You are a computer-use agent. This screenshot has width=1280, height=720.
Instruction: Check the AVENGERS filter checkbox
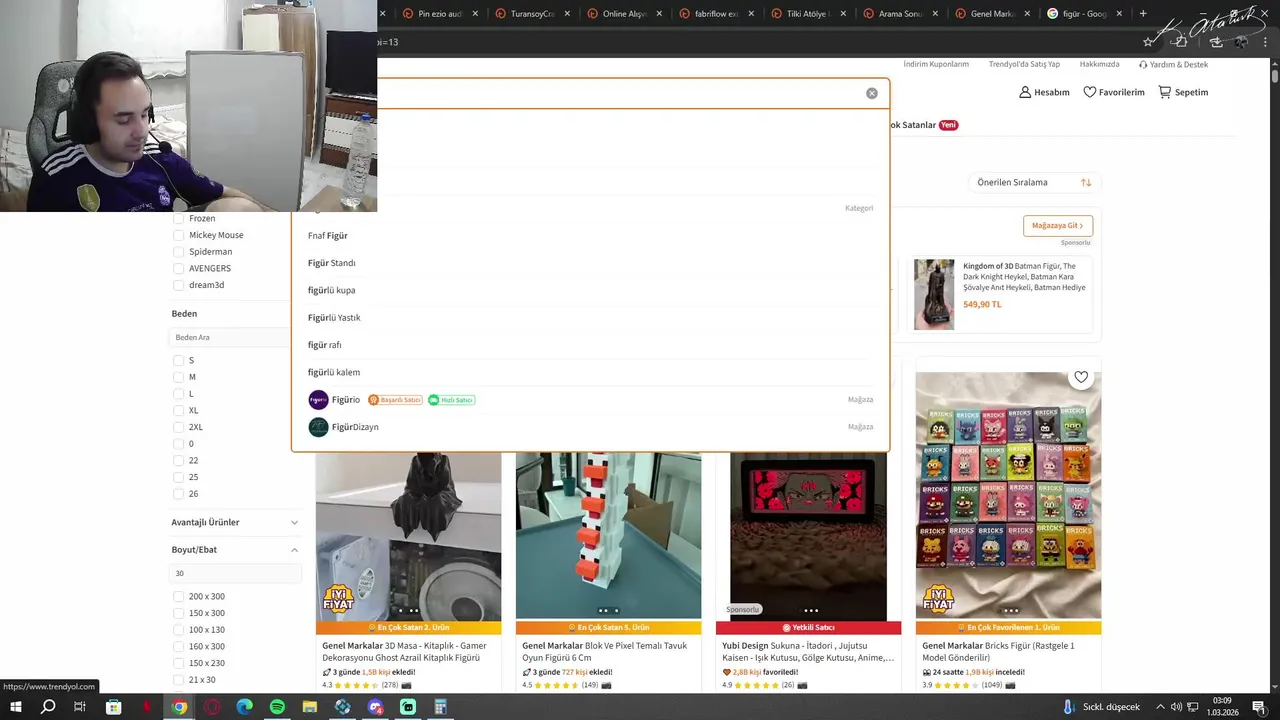click(x=179, y=268)
